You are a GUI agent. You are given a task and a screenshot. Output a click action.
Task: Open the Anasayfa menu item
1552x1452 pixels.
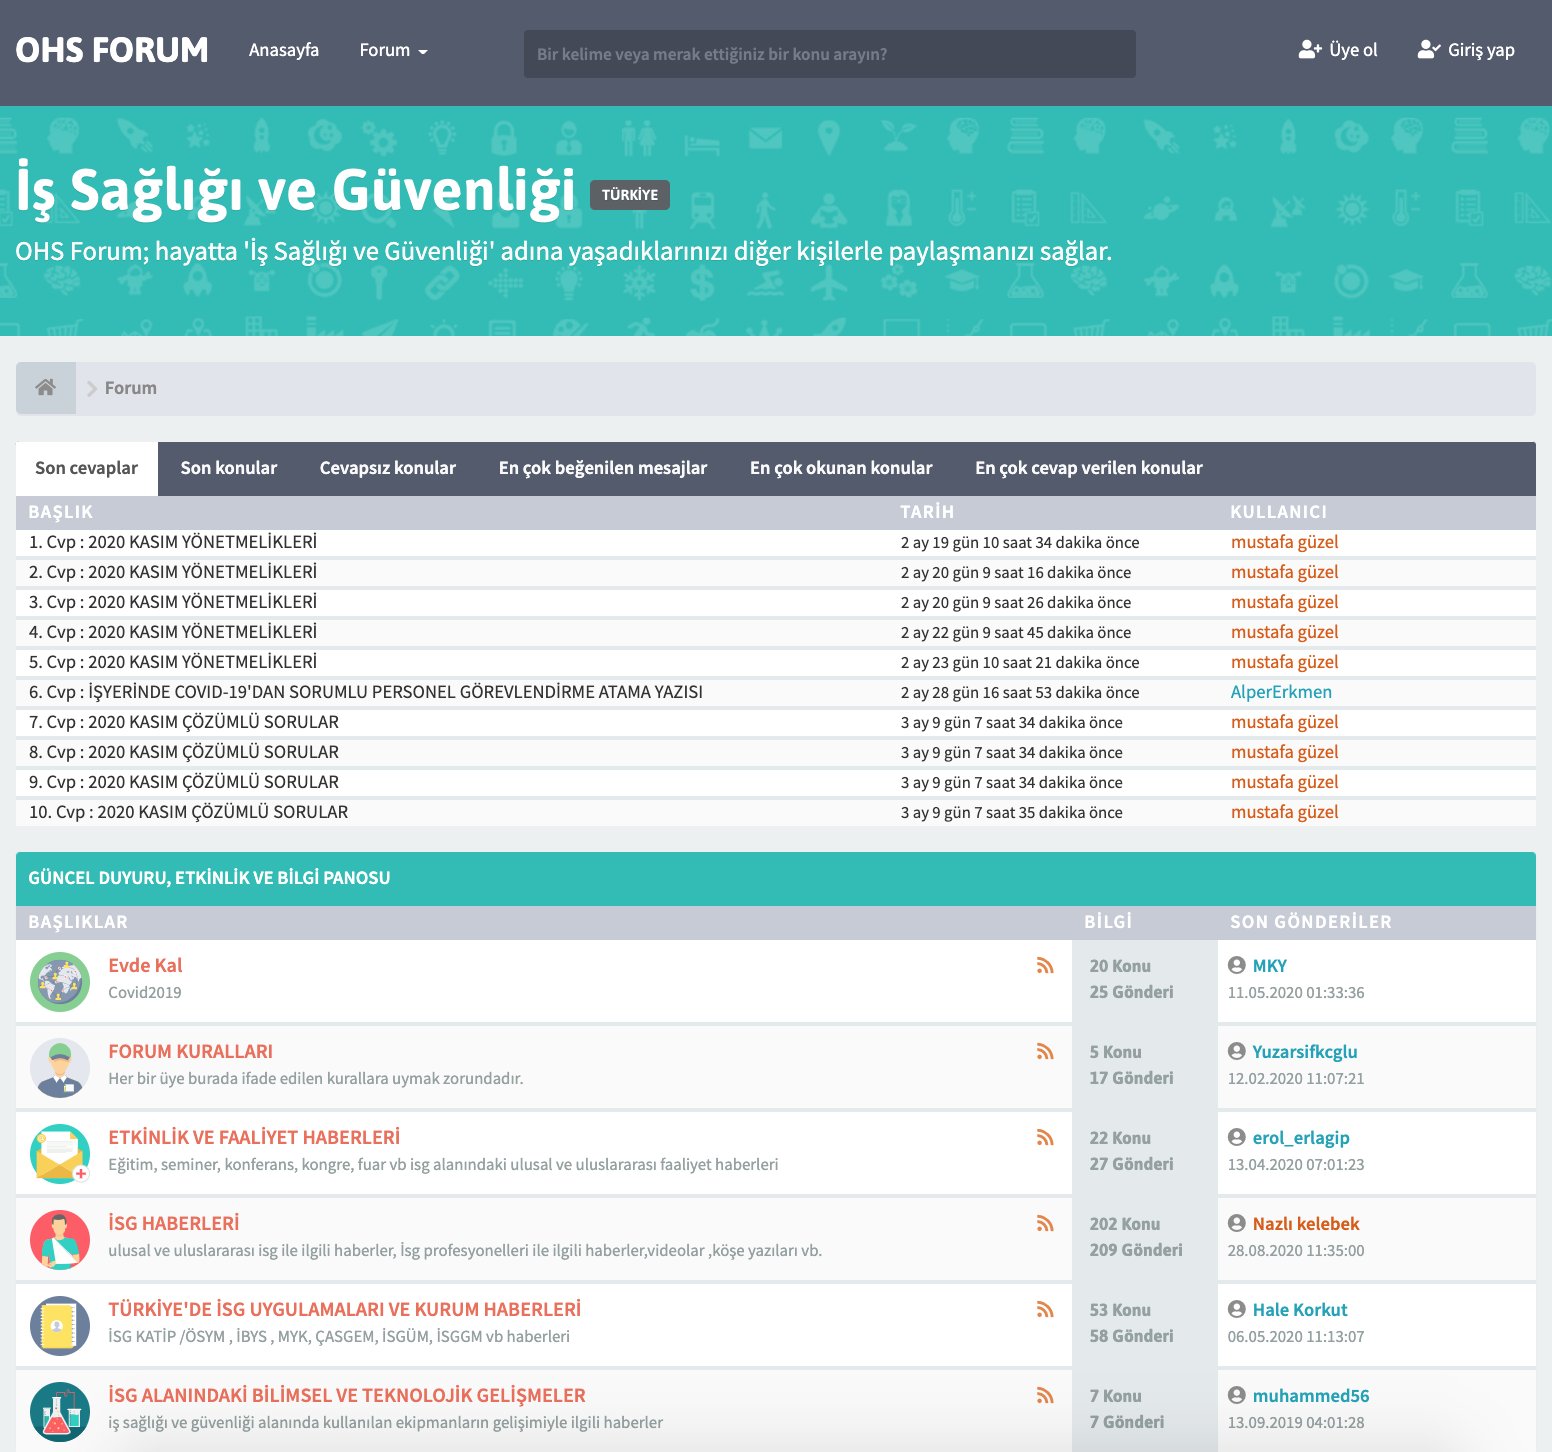pos(284,50)
